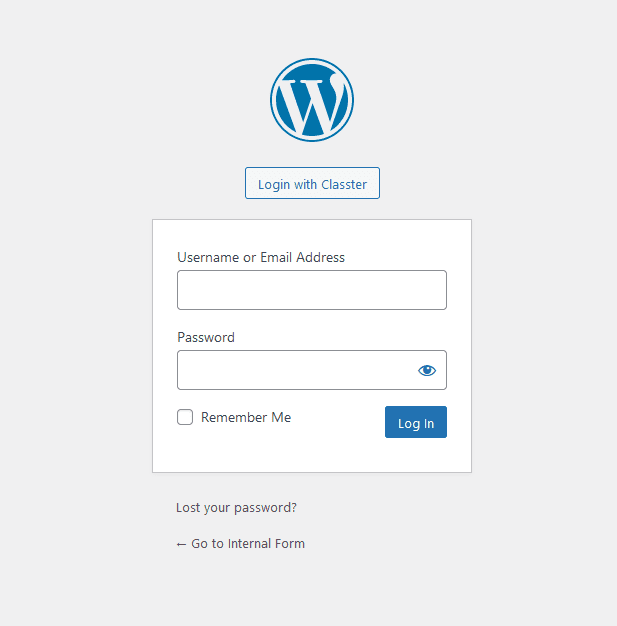The width and height of the screenshot is (617, 626).
Task: Click Login with Classter button
Action: pos(312,183)
